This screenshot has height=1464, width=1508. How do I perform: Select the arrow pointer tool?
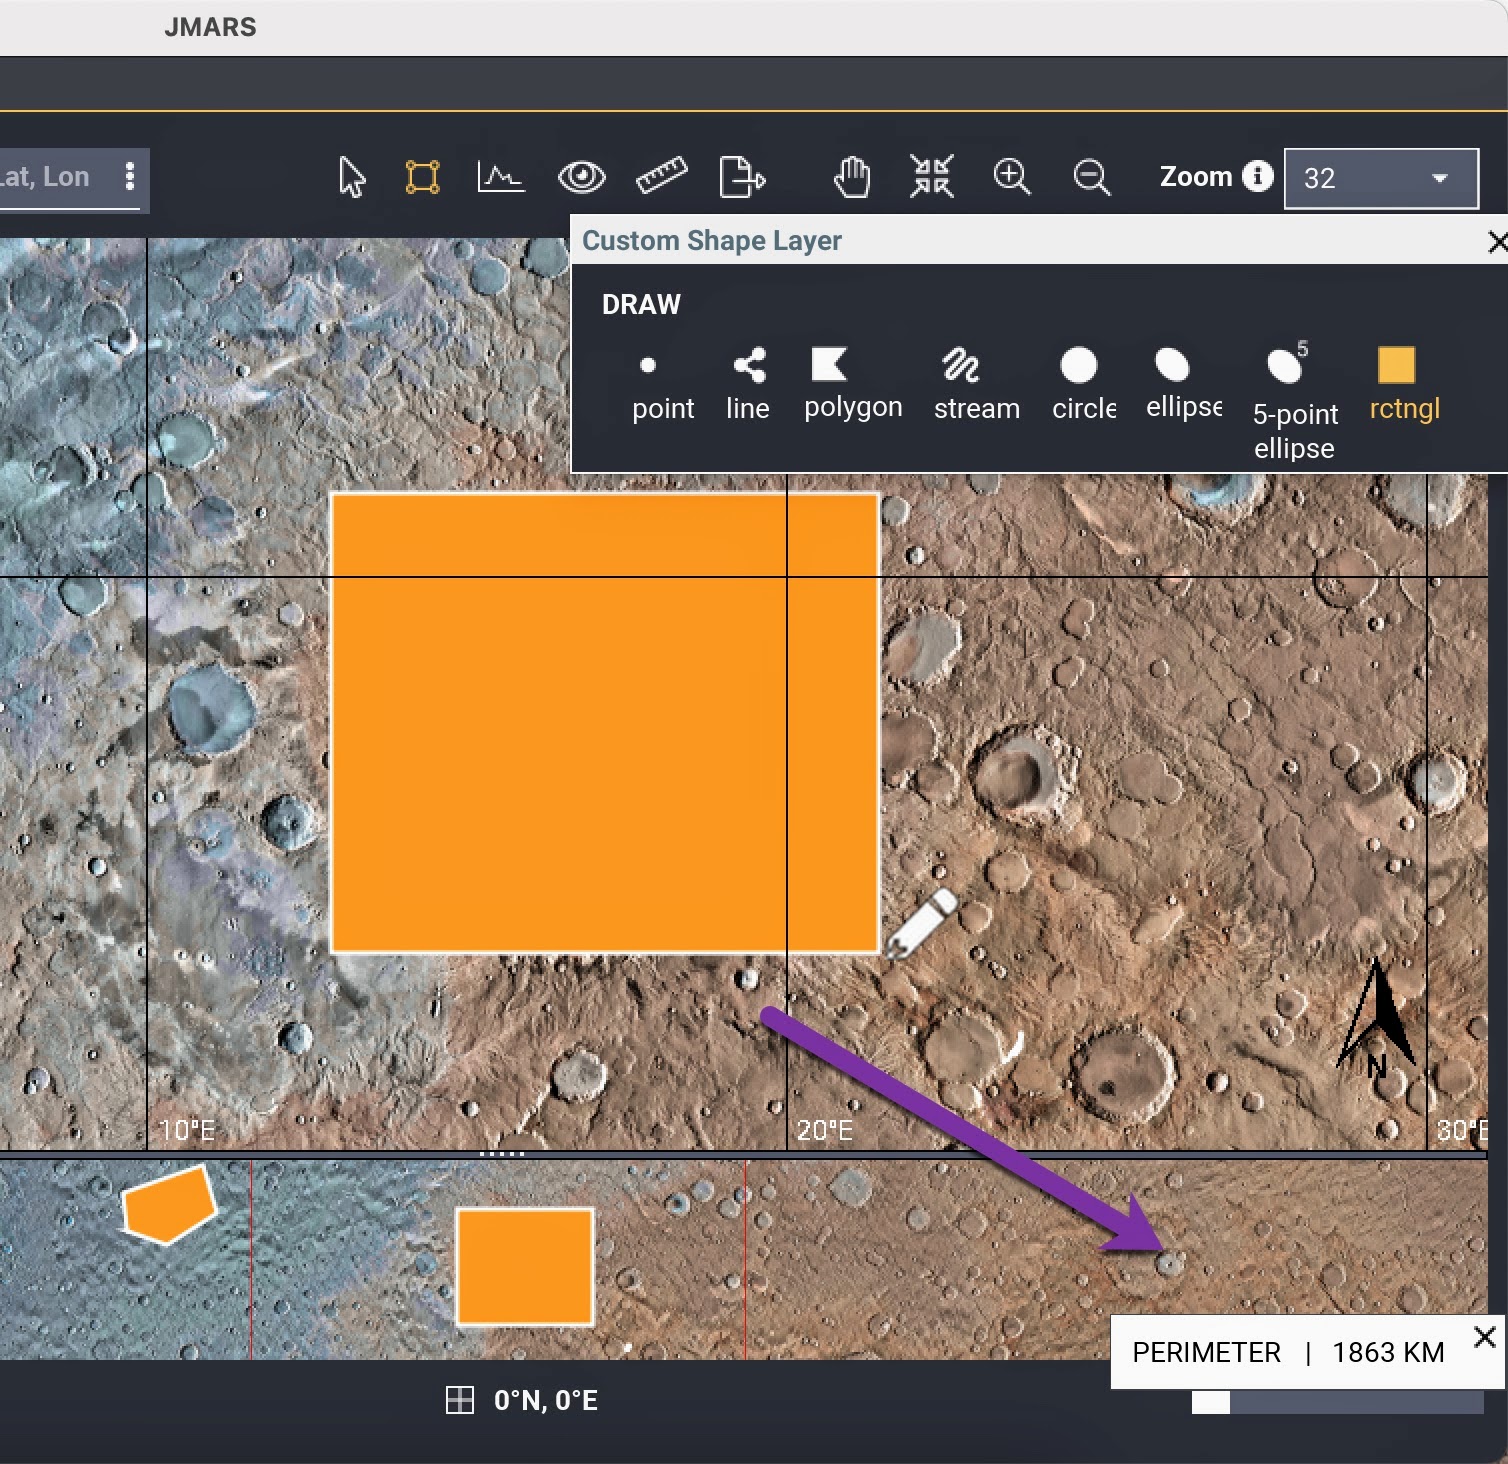point(351,178)
